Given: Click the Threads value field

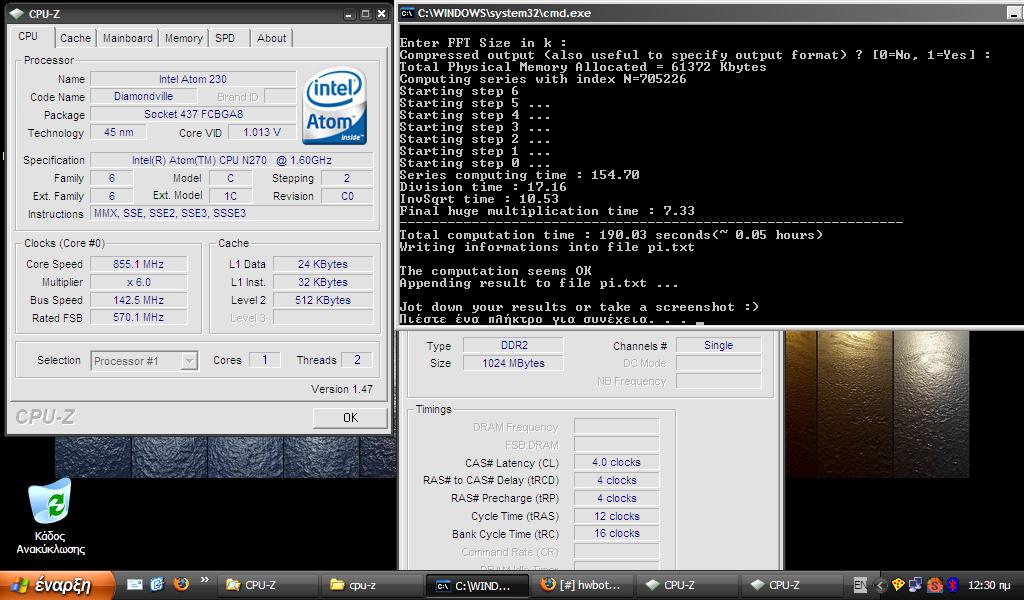Looking at the screenshot, I should point(357,360).
